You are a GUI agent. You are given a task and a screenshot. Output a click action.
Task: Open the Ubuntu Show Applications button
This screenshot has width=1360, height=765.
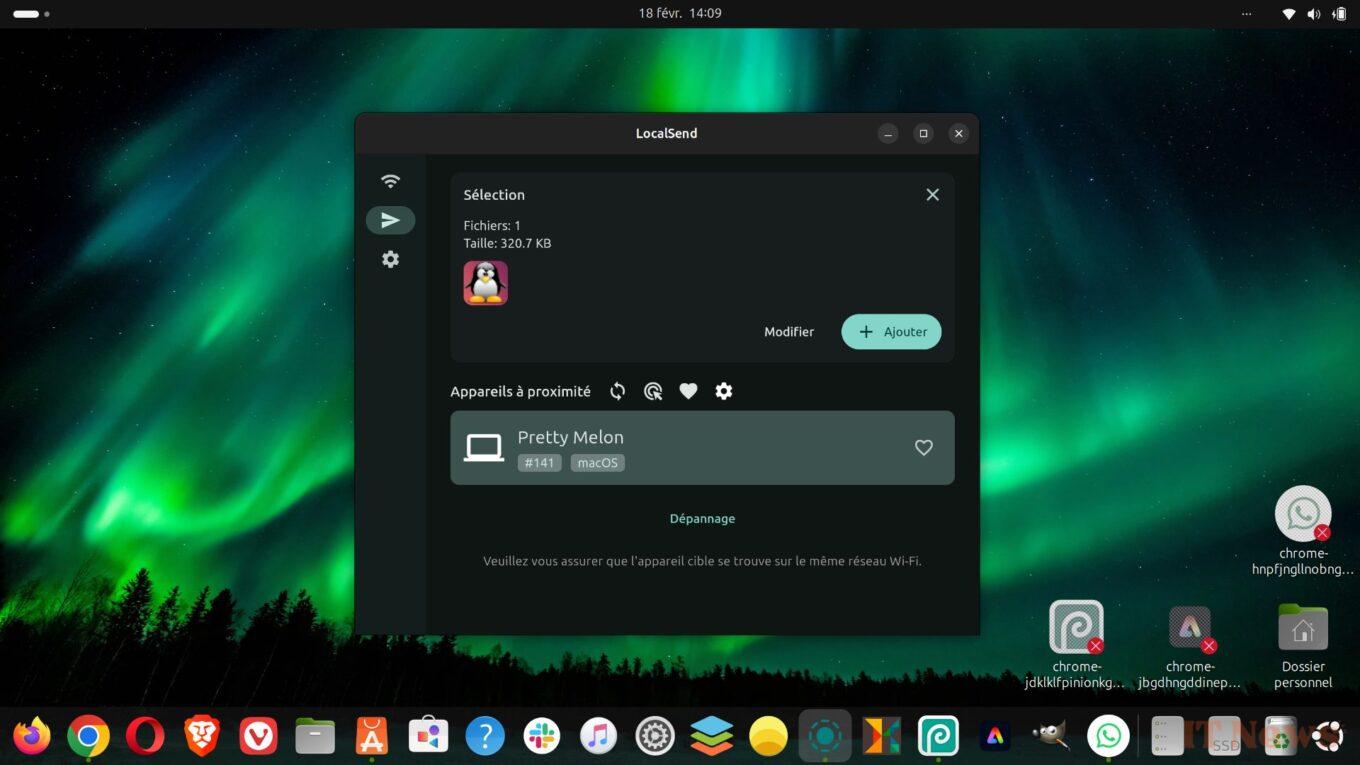(x=1328, y=737)
